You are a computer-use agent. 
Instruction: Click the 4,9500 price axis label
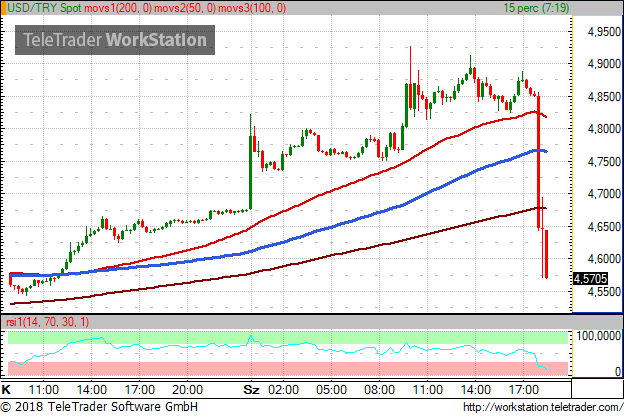(604, 31)
